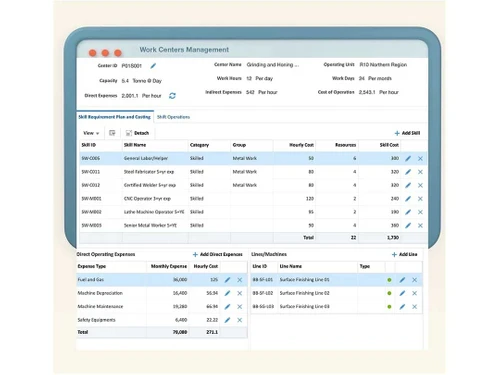The height and width of the screenshot is (375, 500).
Task: Click green status dot of Line 02
Action: coord(389,293)
